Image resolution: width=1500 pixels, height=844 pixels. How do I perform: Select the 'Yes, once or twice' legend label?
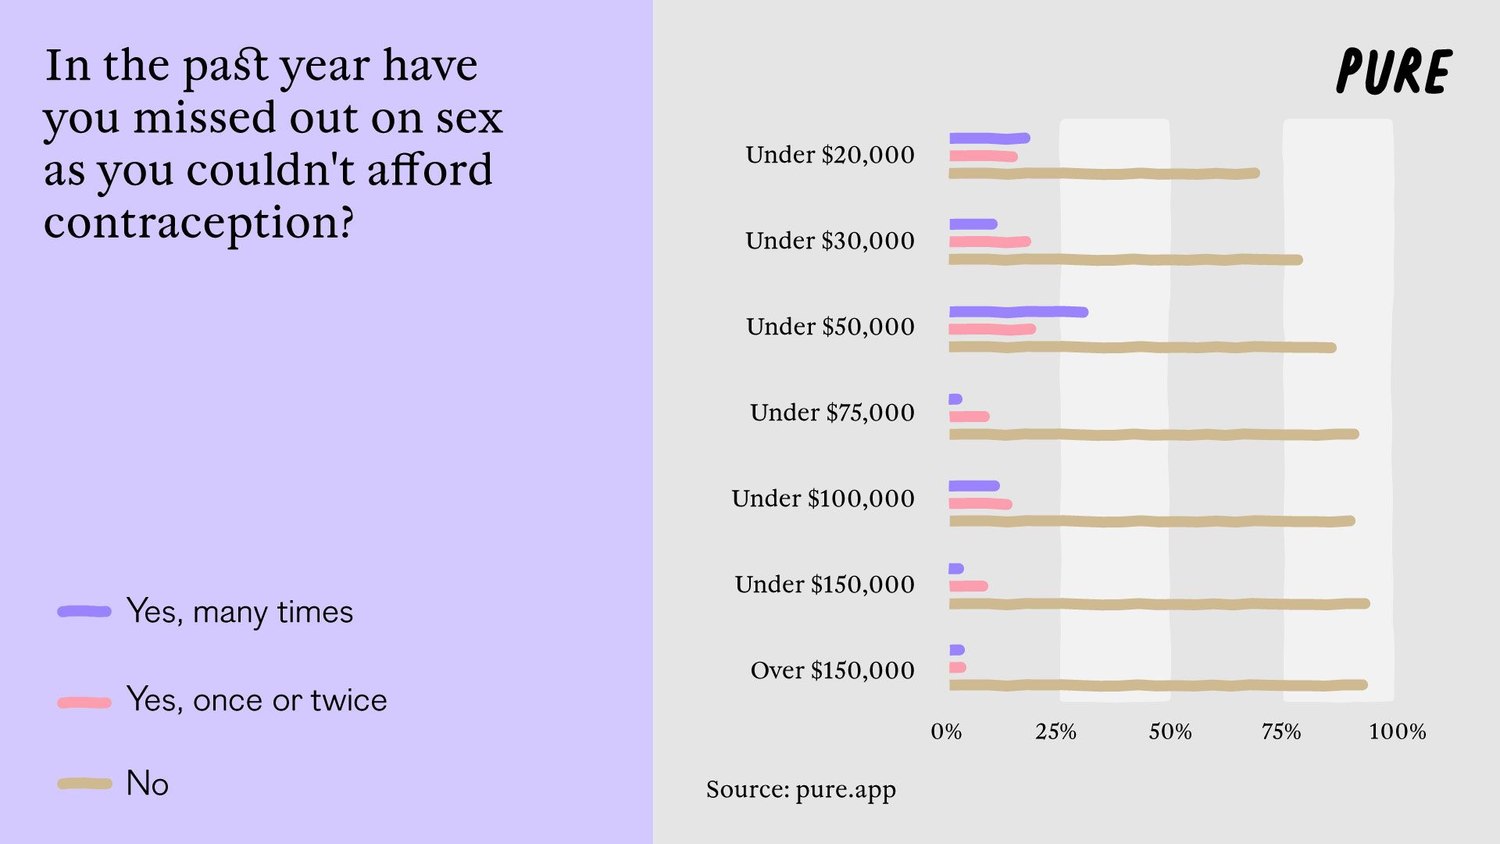coord(256,700)
